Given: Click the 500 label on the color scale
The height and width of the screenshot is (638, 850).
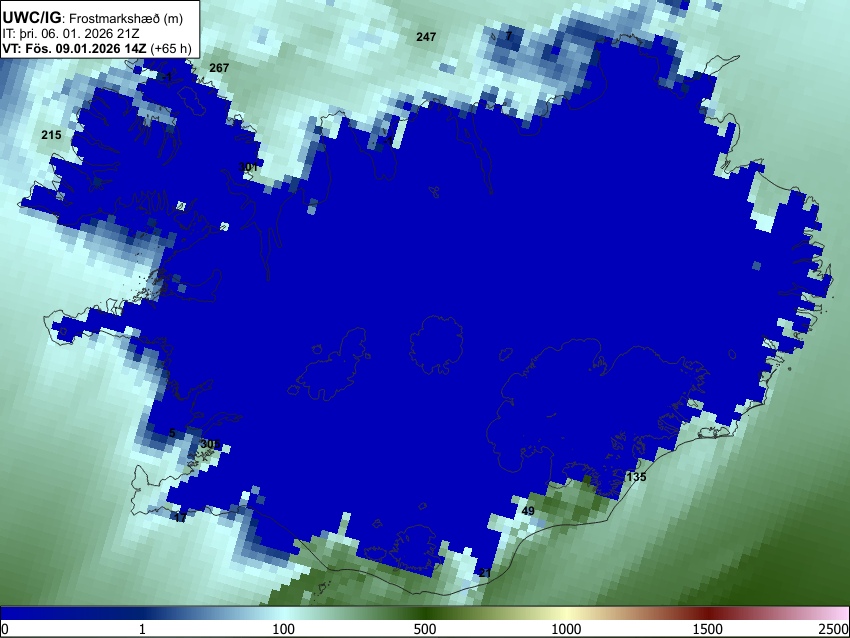Looking at the screenshot, I should (x=425, y=629).
